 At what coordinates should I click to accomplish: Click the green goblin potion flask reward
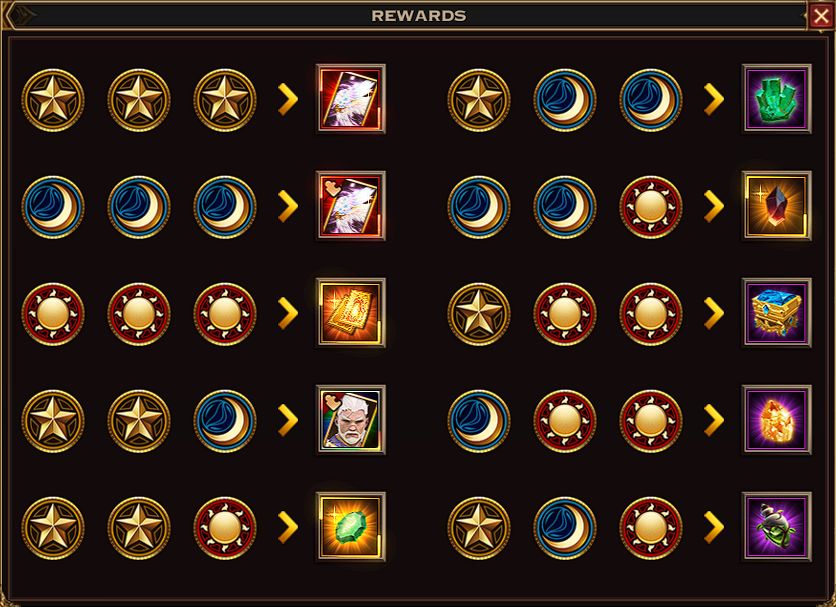777,526
